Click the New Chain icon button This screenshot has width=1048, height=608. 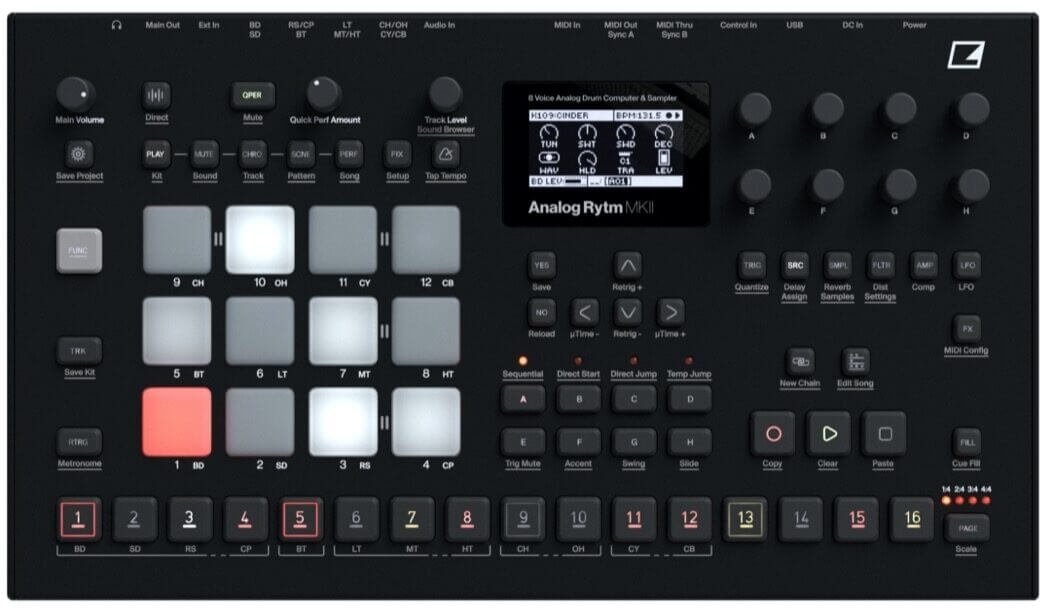tap(800, 361)
